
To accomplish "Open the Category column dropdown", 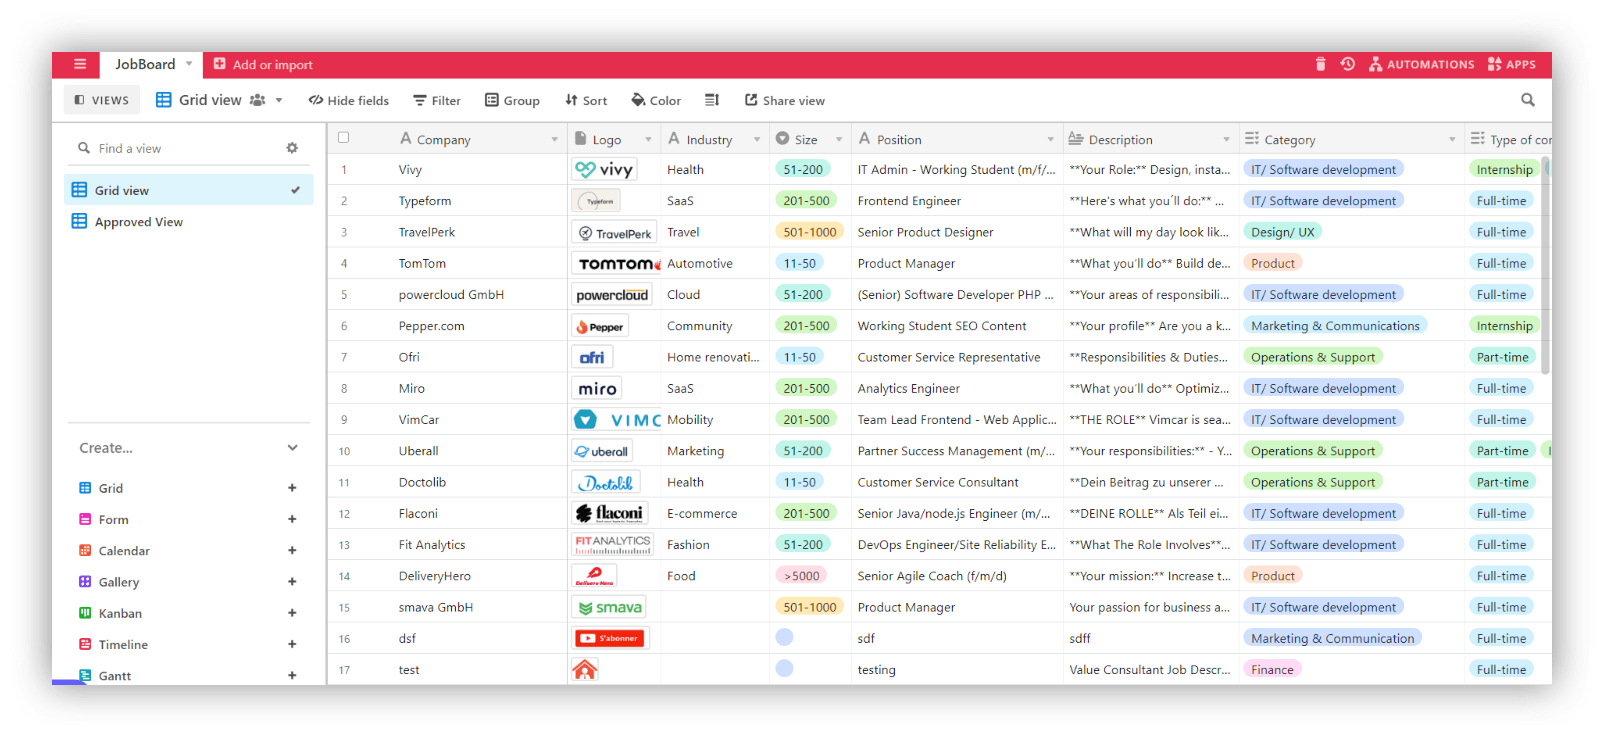I will pos(1452,139).
